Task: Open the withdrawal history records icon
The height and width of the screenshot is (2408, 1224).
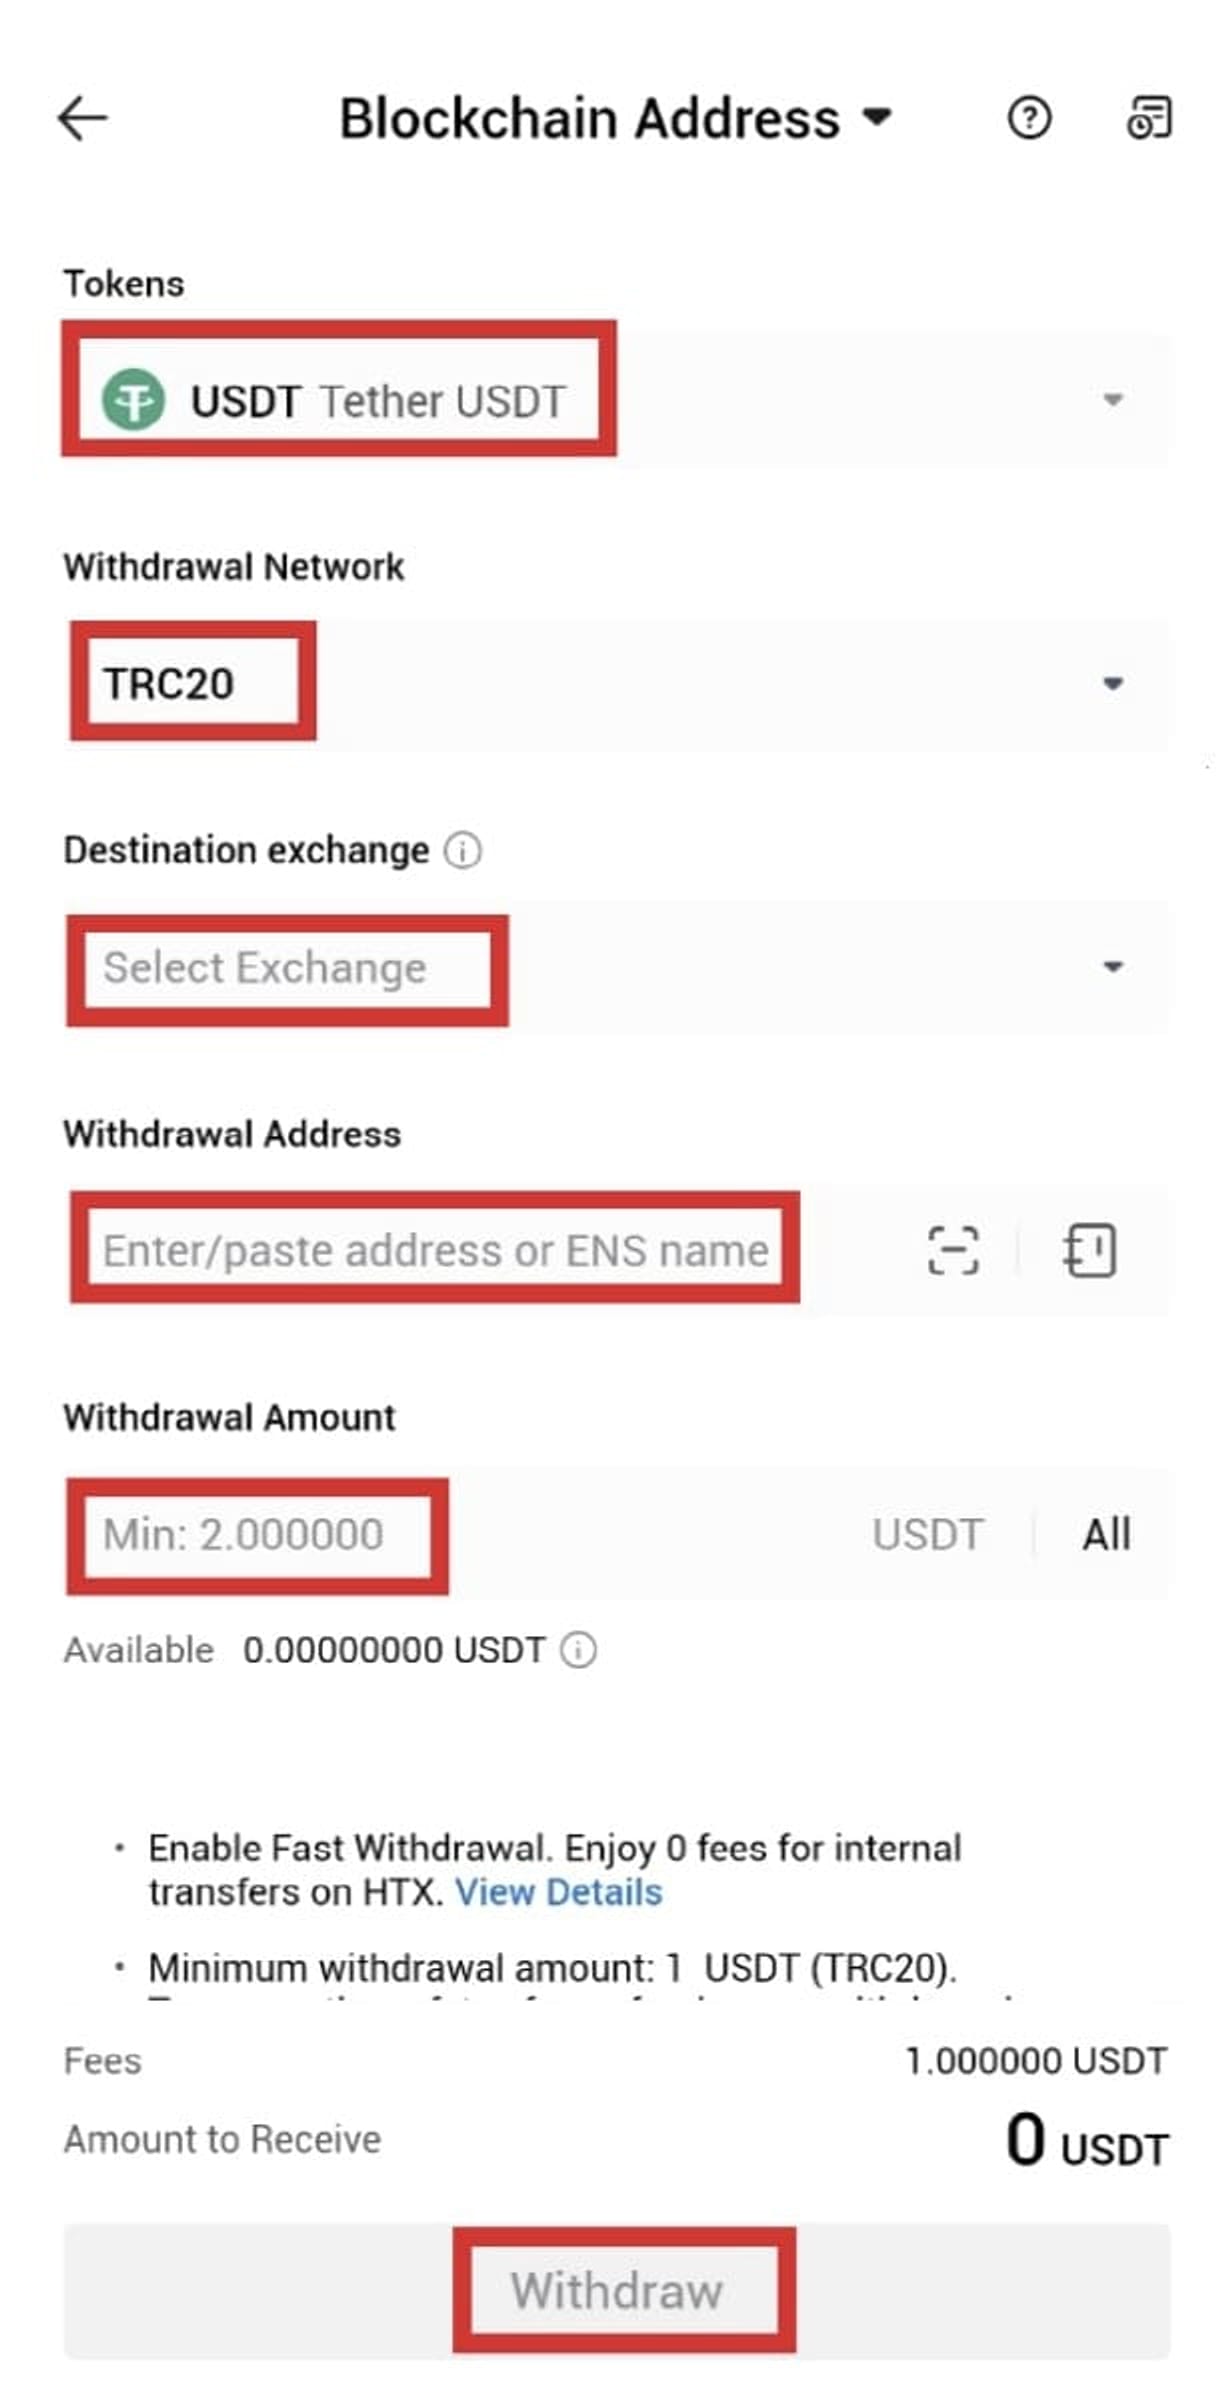Action: (x=1148, y=118)
